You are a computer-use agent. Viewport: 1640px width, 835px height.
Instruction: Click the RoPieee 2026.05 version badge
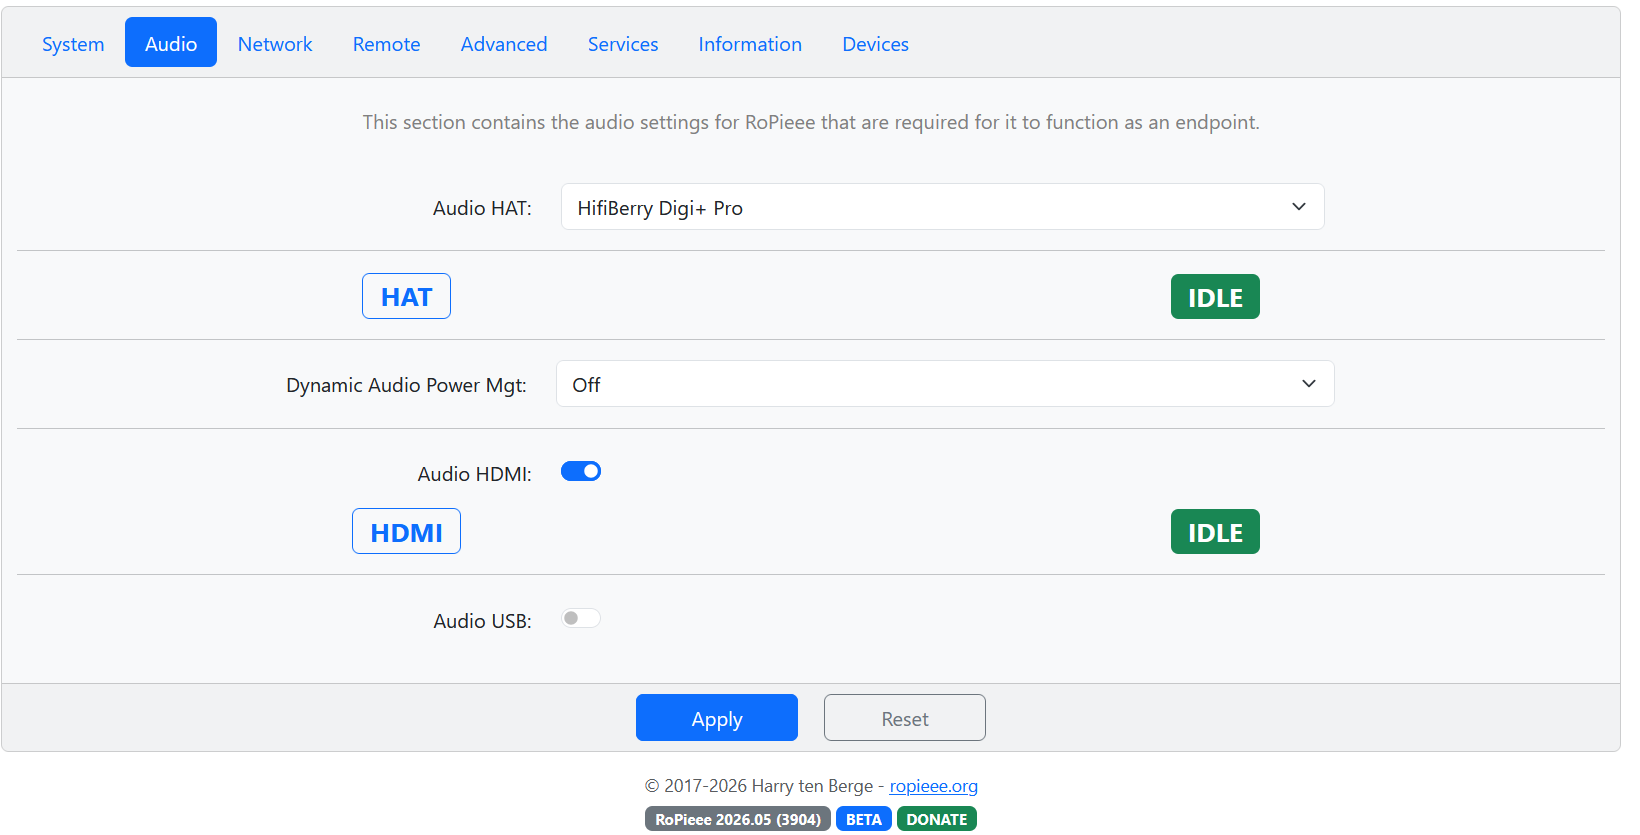tap(738, 819)
